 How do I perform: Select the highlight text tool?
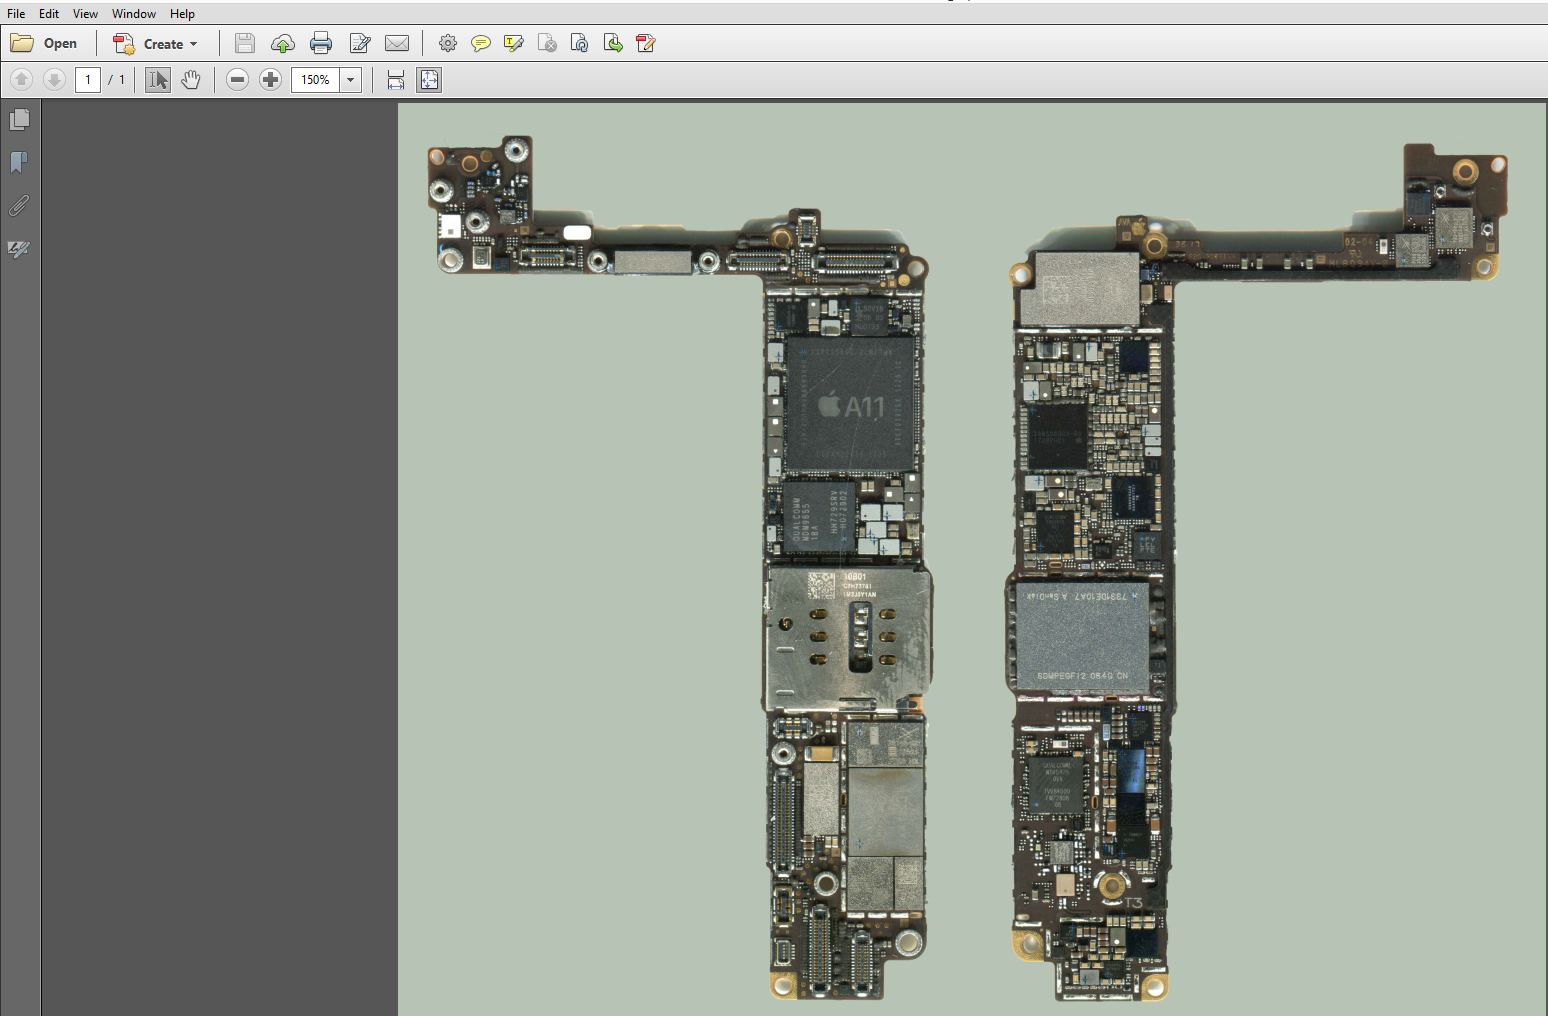tap(514, 43)
